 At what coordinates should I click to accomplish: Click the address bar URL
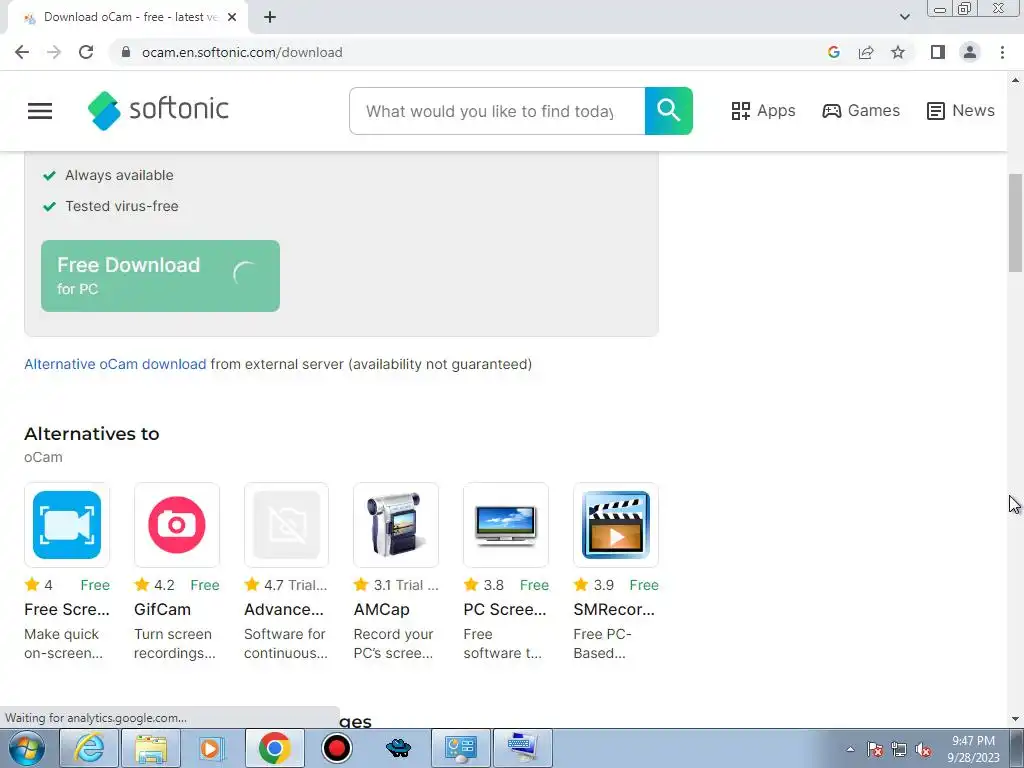tap(242, 52)
